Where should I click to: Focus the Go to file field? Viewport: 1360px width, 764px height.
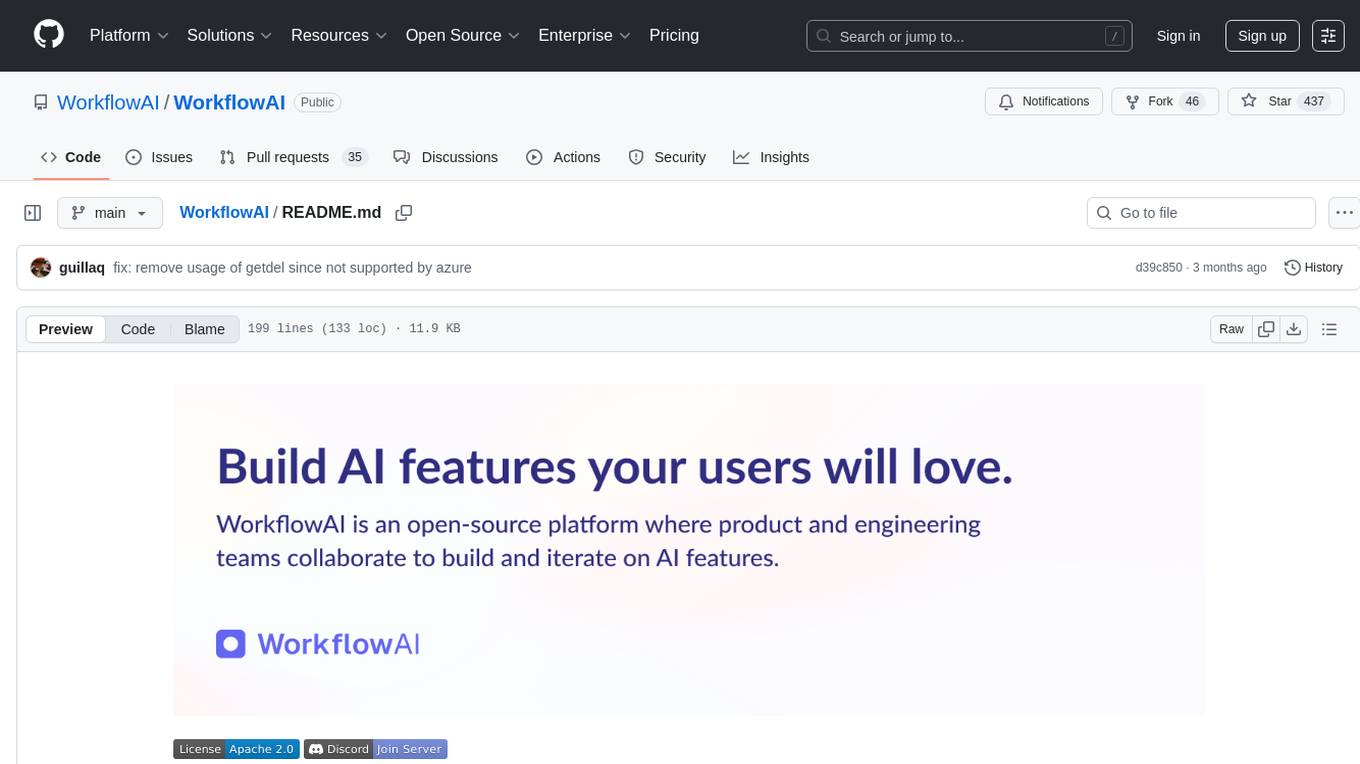(x=1201, y=213)
